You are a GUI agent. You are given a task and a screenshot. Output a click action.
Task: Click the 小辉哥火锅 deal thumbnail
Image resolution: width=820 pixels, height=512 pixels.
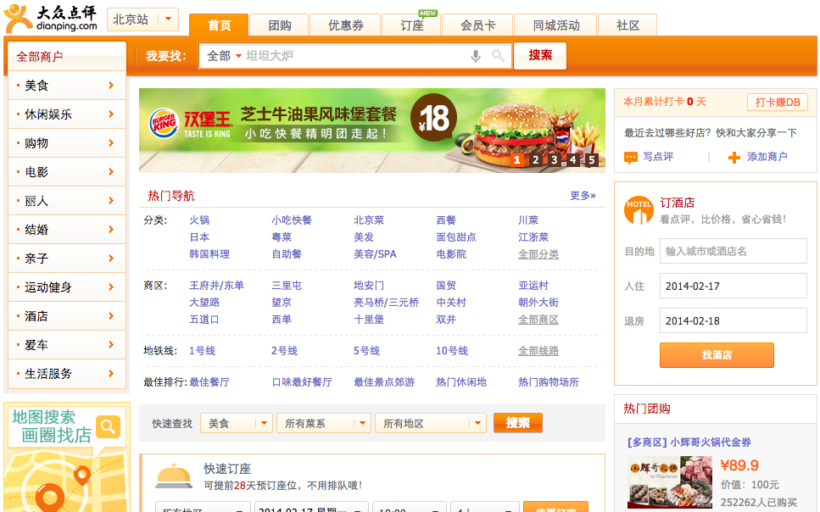[x=661, y=481]
